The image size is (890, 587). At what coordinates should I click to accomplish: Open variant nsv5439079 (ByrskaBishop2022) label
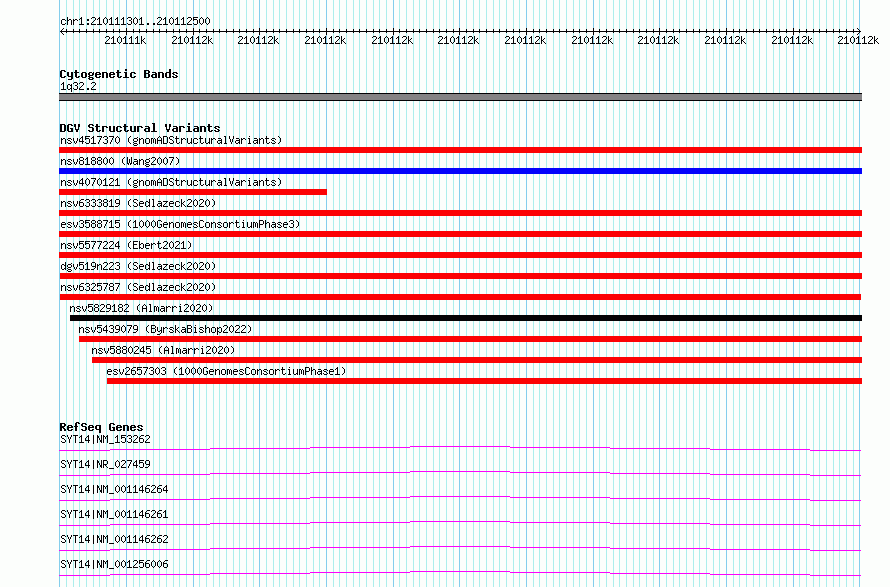(165, 329)
